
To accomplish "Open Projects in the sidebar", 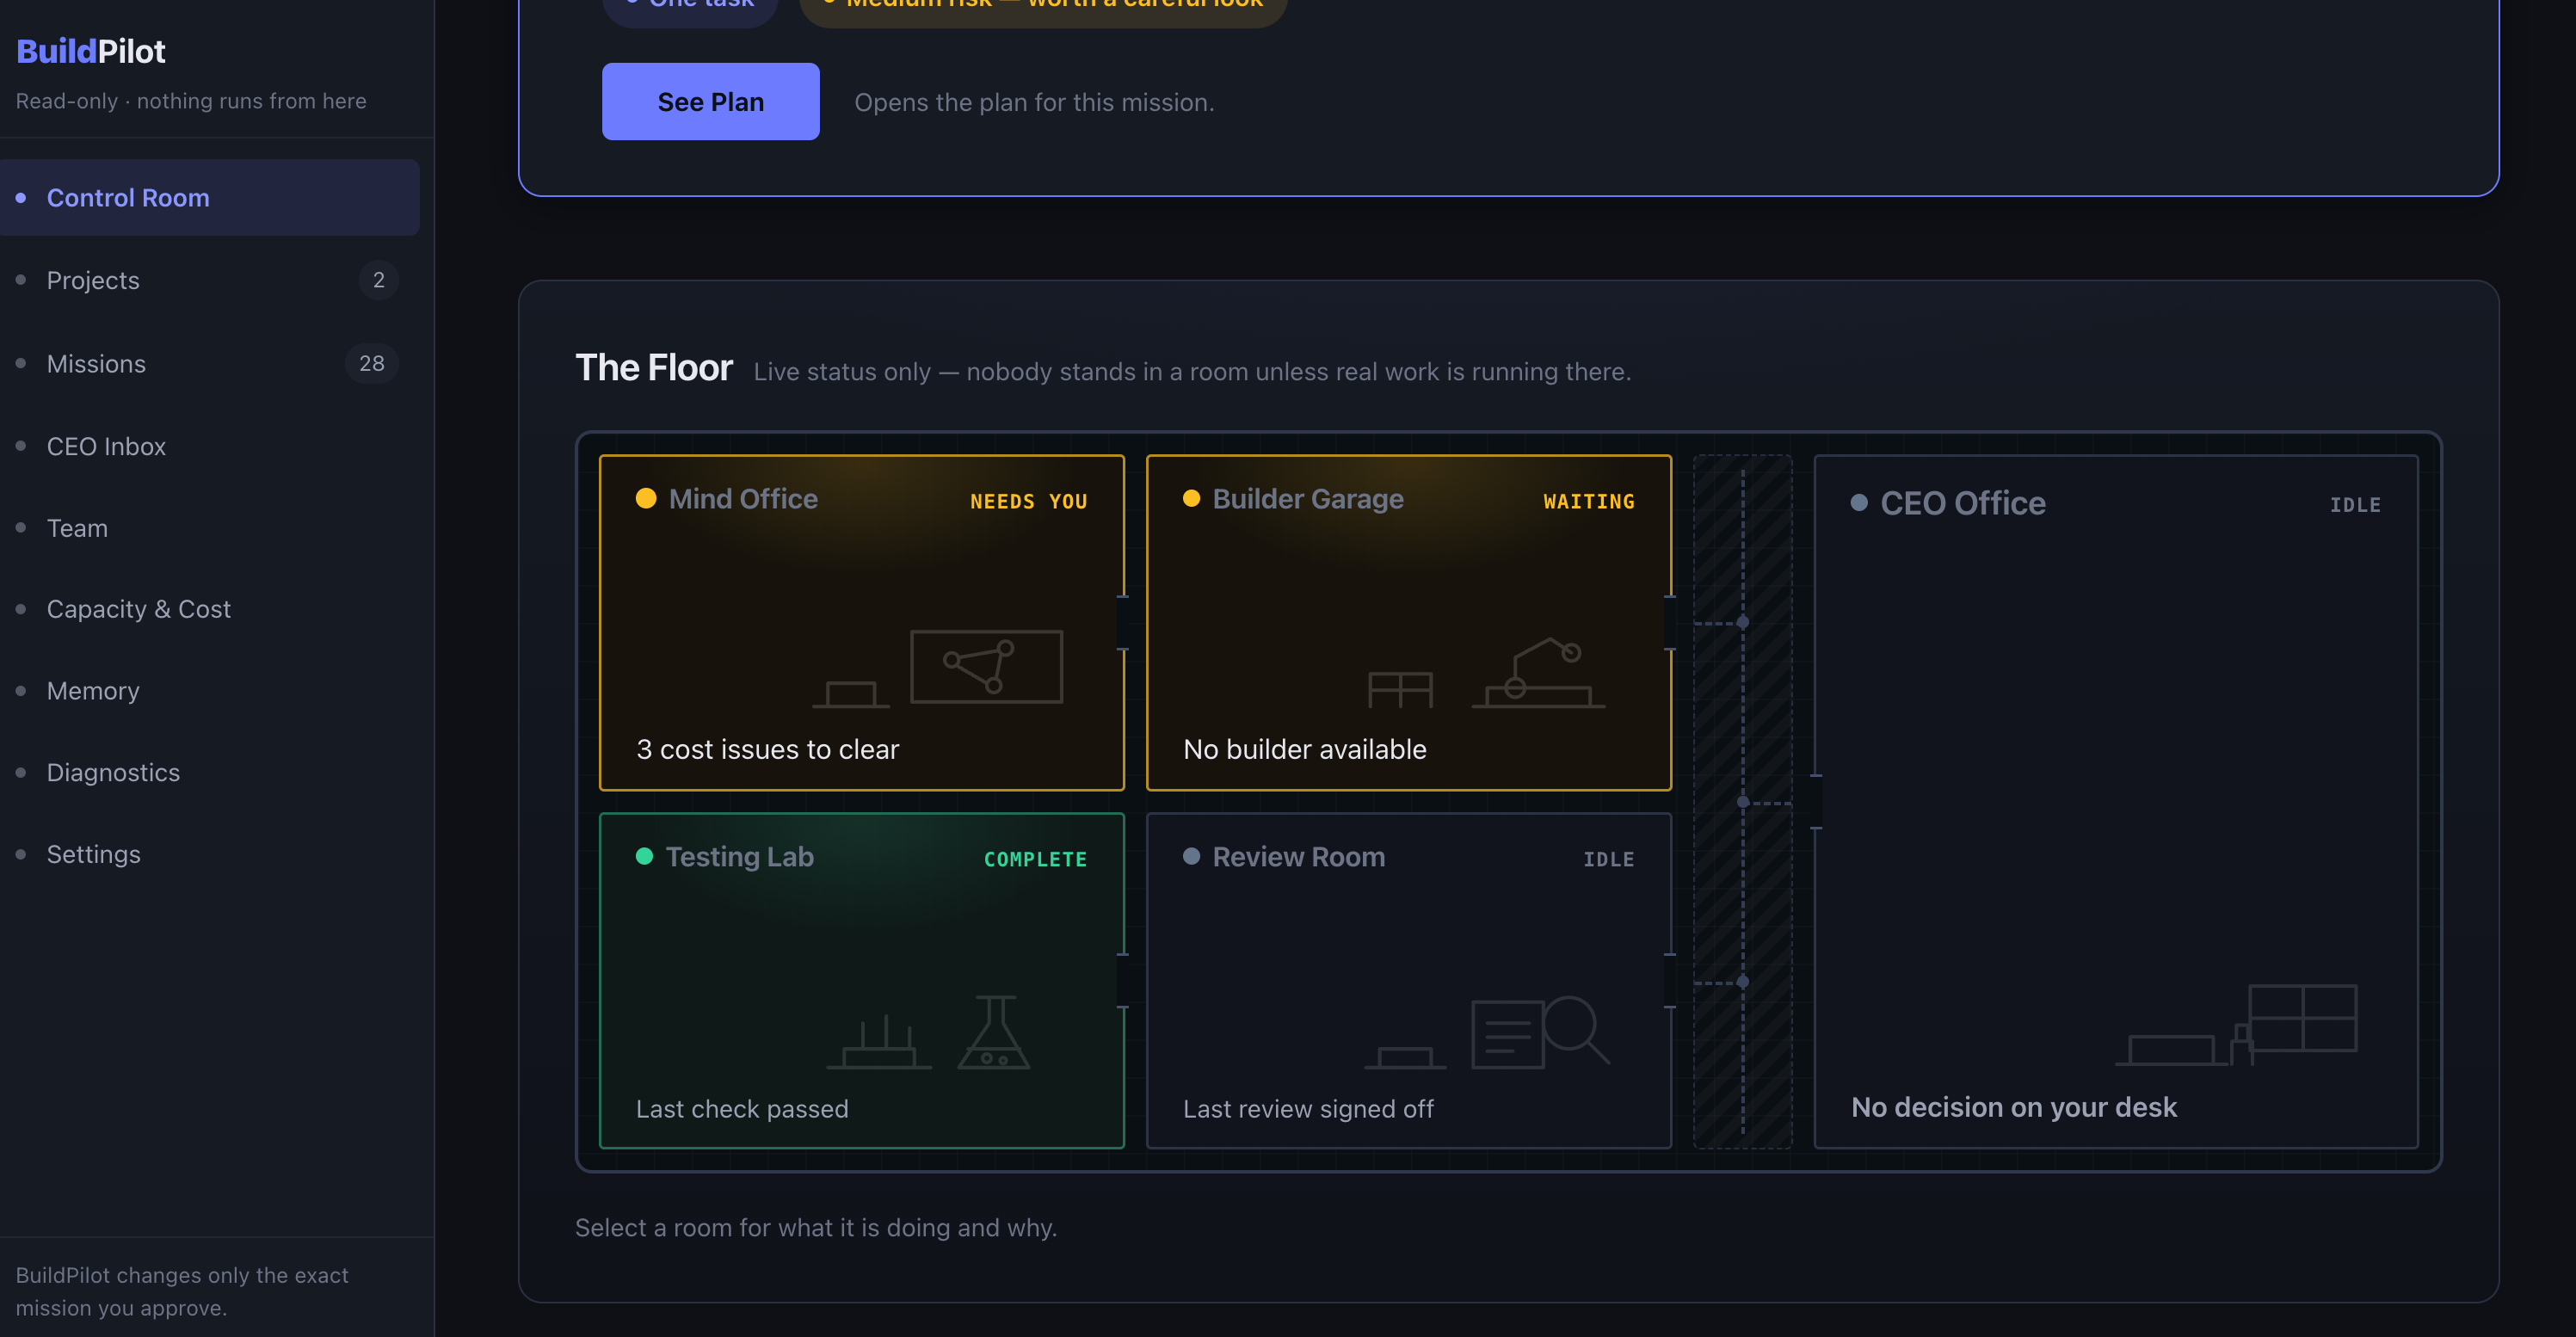I will [x=209, y=281].
